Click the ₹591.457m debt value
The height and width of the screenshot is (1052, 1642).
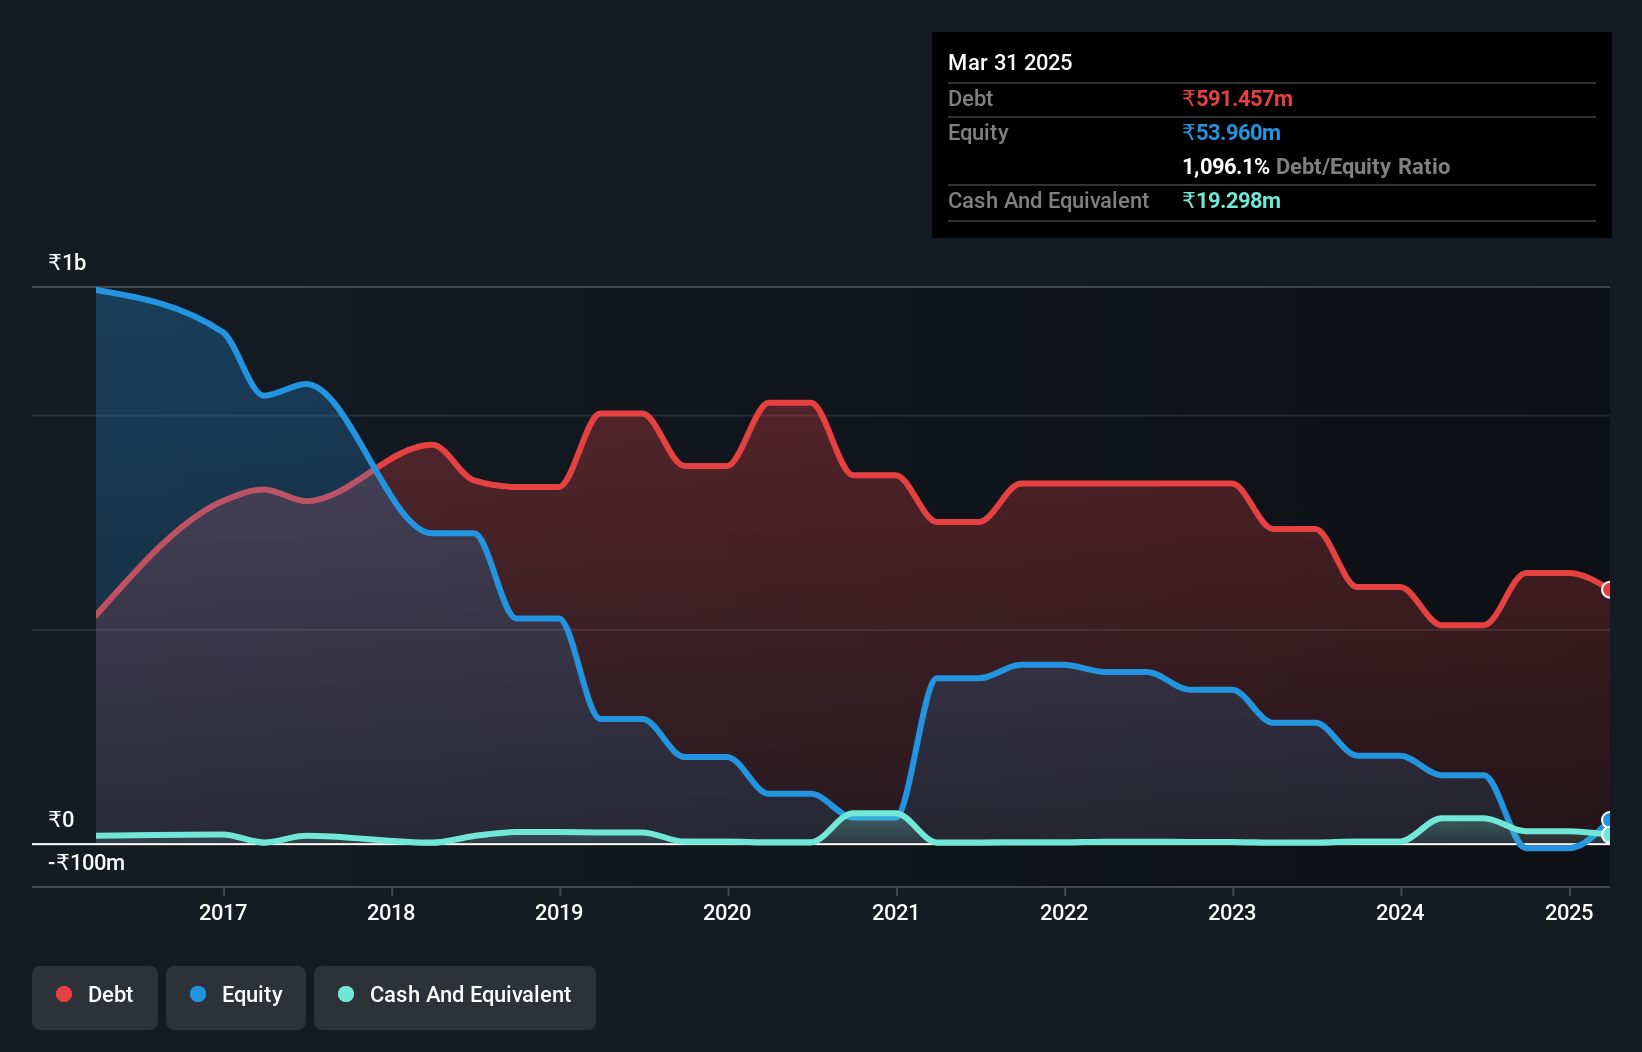click(1237, 98)
